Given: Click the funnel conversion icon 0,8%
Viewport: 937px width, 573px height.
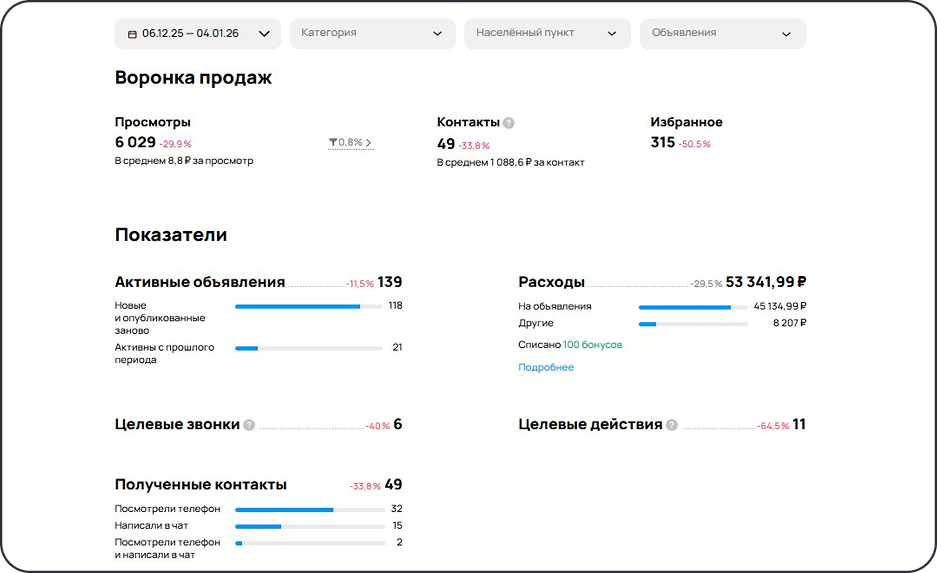Looking at the screenshot, I should click(333, 143).
